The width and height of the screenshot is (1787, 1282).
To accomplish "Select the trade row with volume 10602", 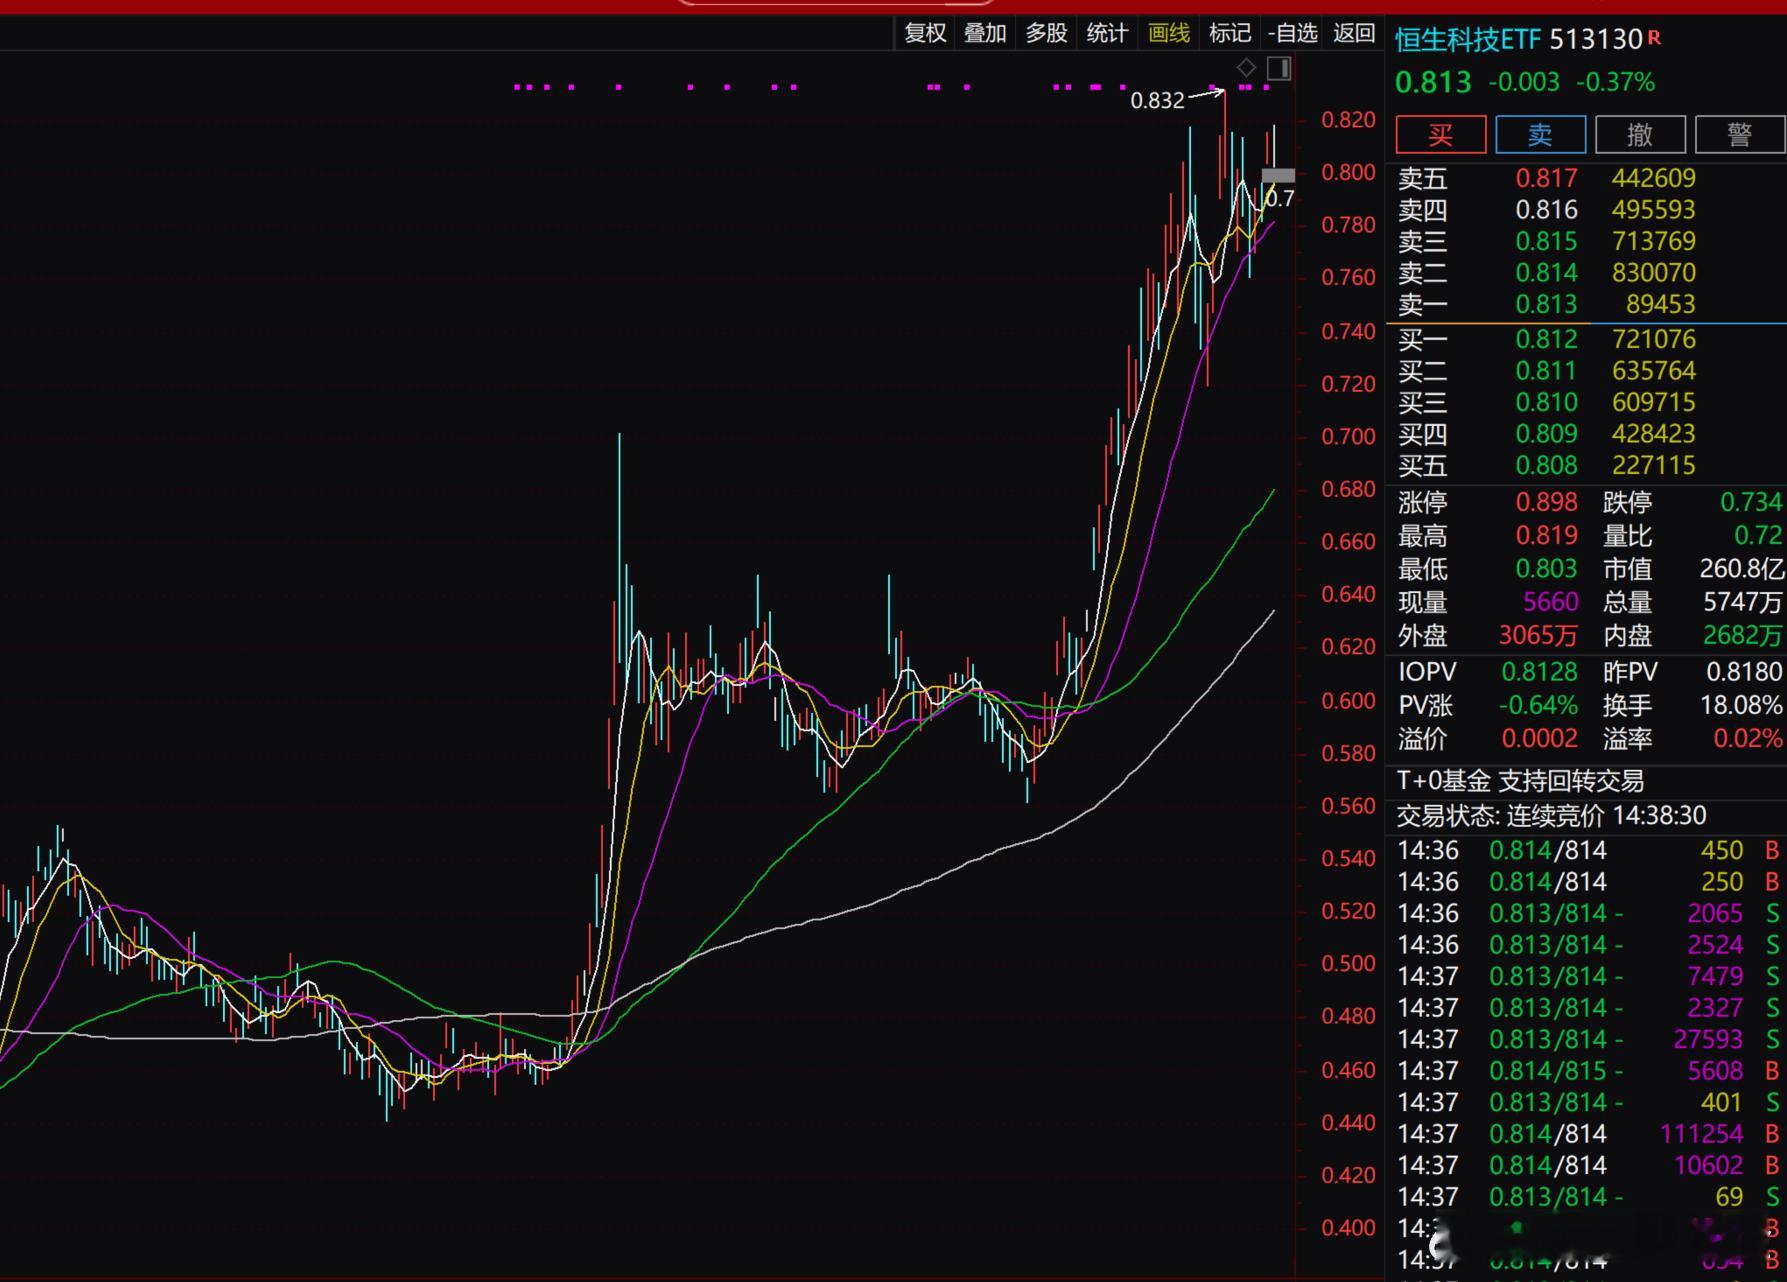I will coord(1589,1165).
